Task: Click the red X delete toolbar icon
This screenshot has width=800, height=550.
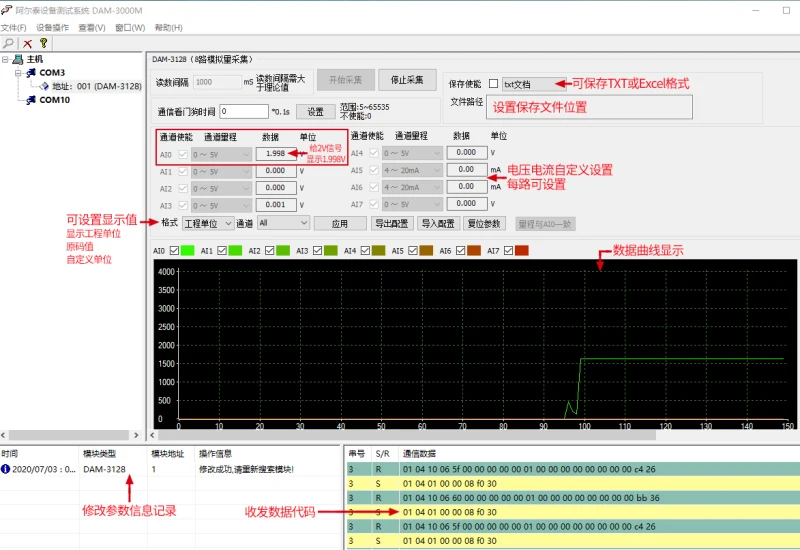Action: click(27, 43)
